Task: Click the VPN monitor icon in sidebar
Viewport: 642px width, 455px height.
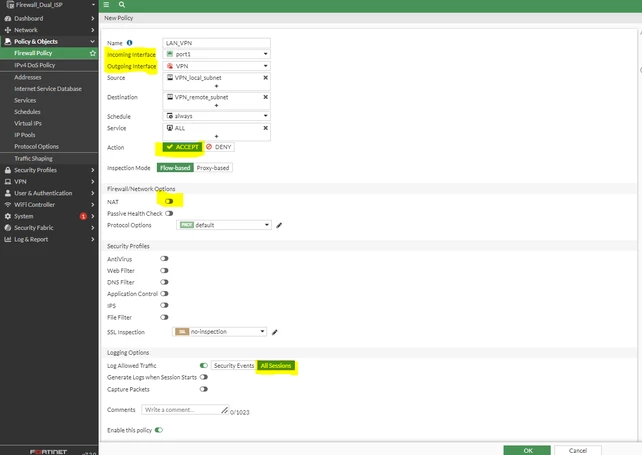Action: tap(8, 181)
